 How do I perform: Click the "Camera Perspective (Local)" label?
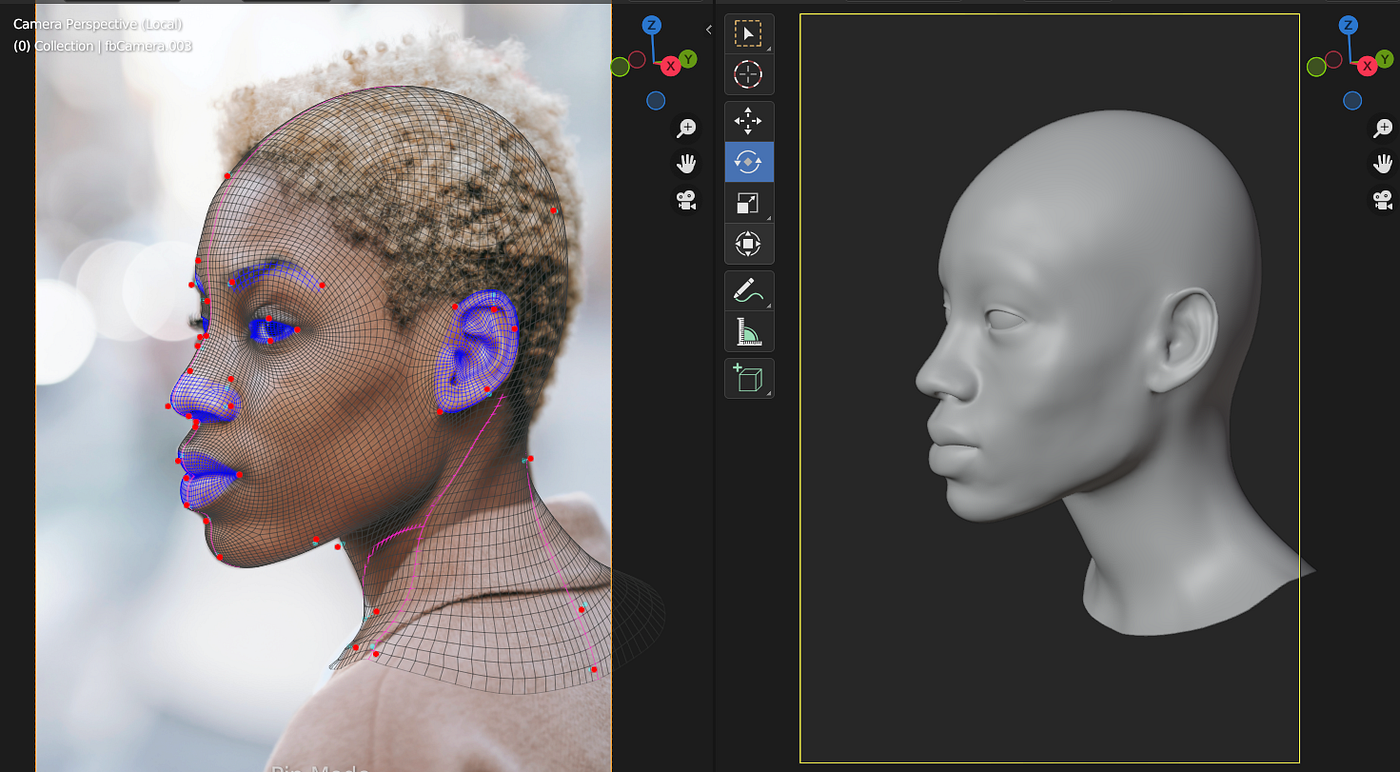98,24
